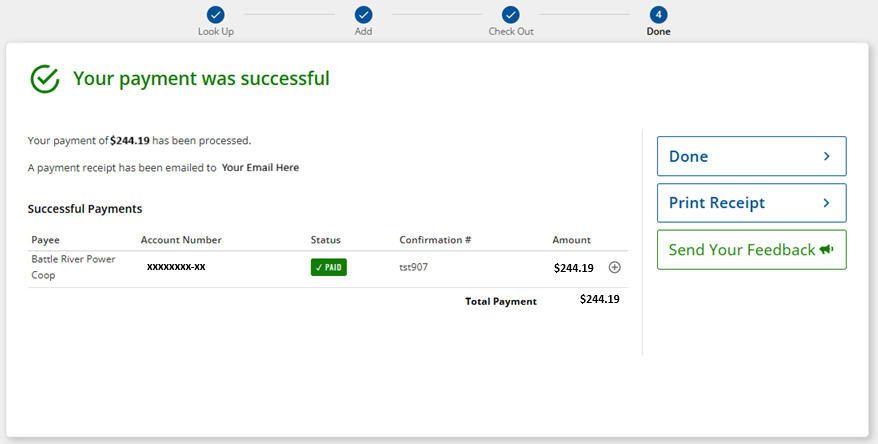Click the Payee column header

(x=45, y=240)
